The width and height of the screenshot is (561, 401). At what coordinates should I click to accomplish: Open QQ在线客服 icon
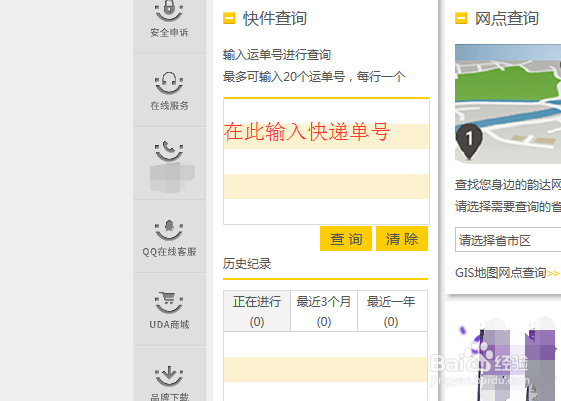(169, 230)
